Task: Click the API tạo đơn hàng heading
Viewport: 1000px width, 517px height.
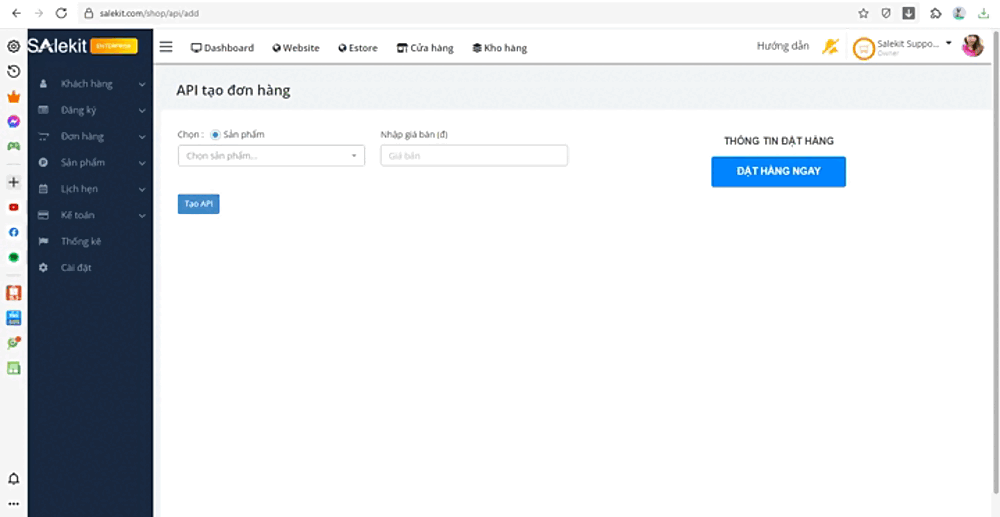Action: (x=233, y=91)
